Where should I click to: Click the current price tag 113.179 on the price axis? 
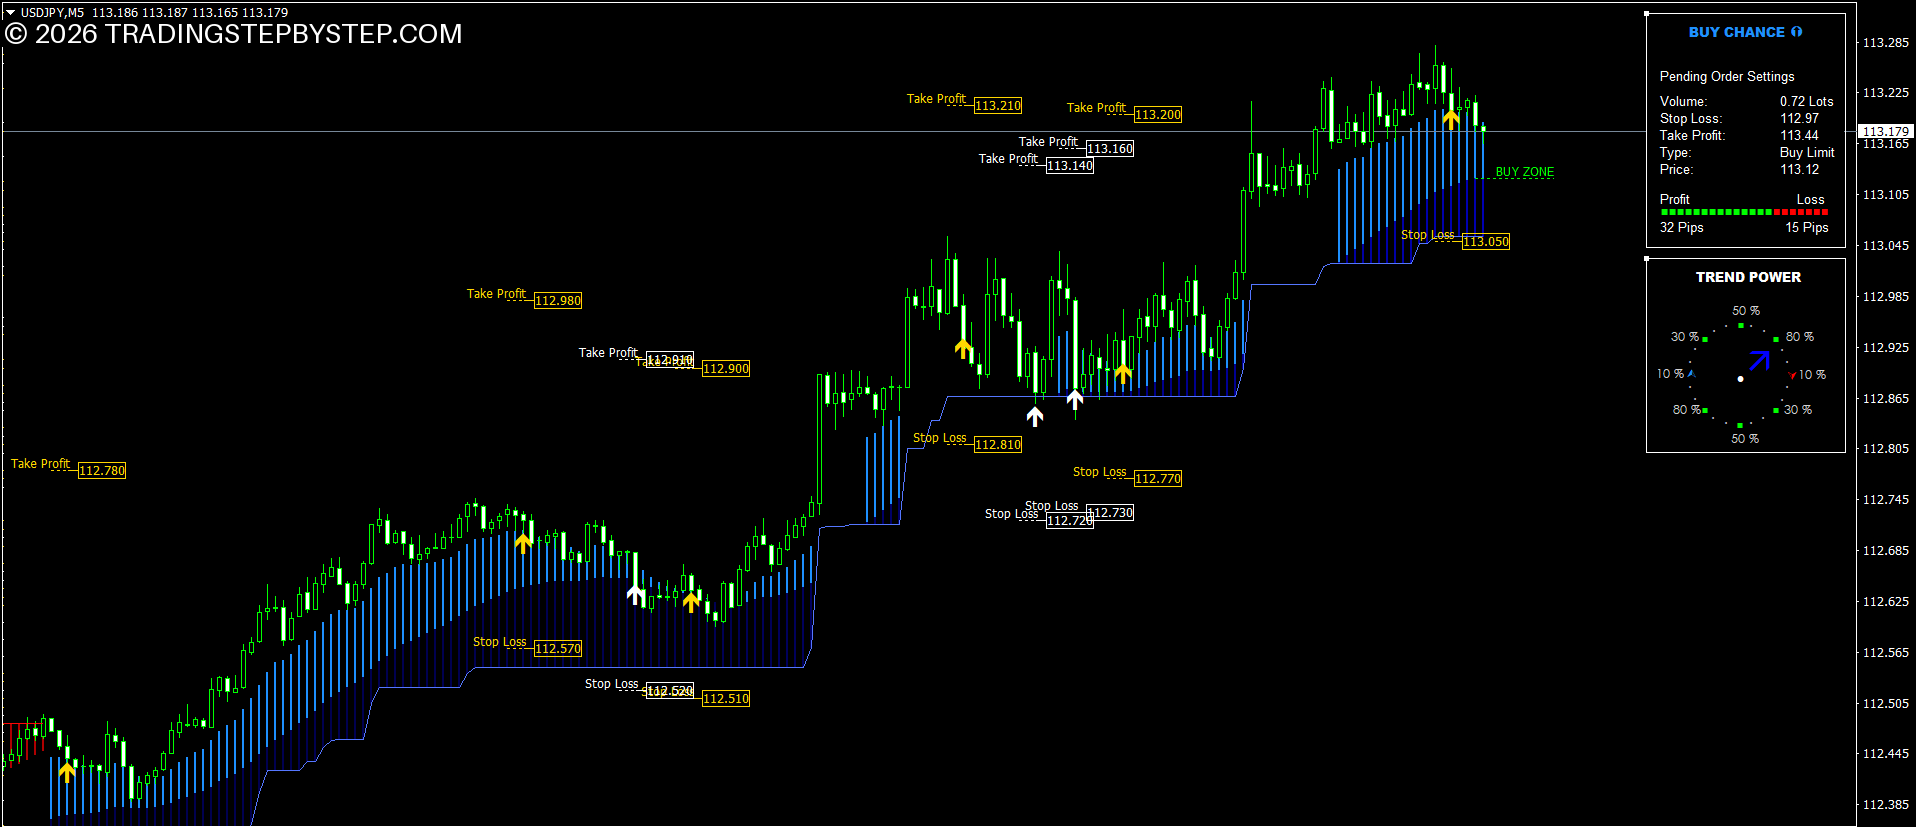(1885, 131)
